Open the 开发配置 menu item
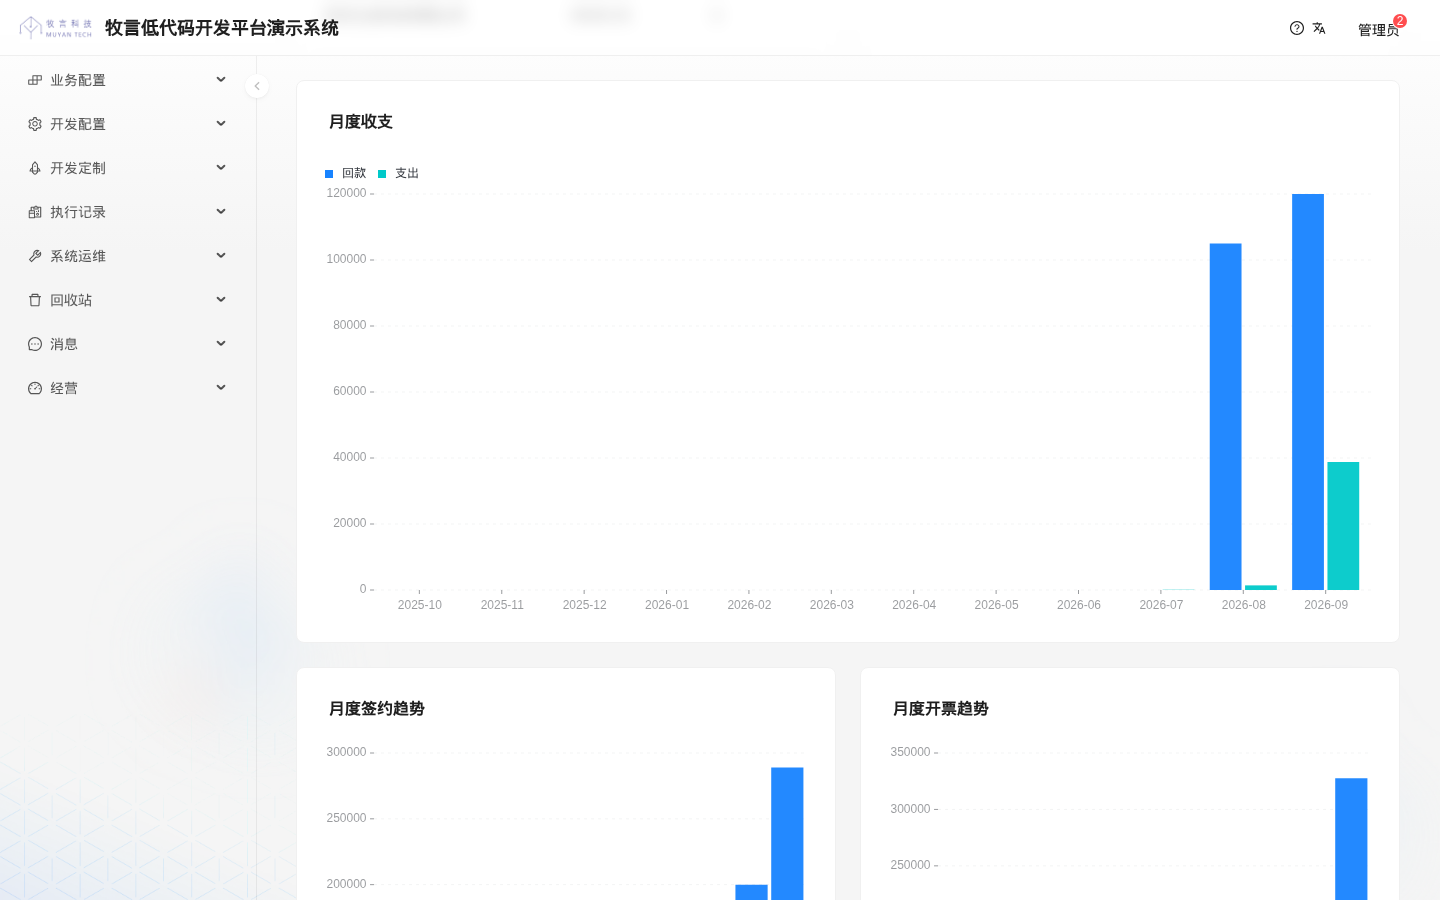This screenshot has height=900, width=1440. tap(128, 124)
